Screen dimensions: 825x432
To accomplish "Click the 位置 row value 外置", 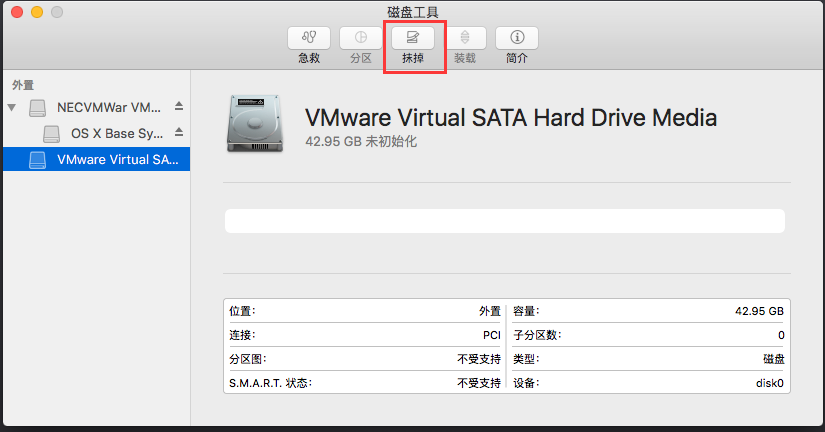I will click(489, 311).
